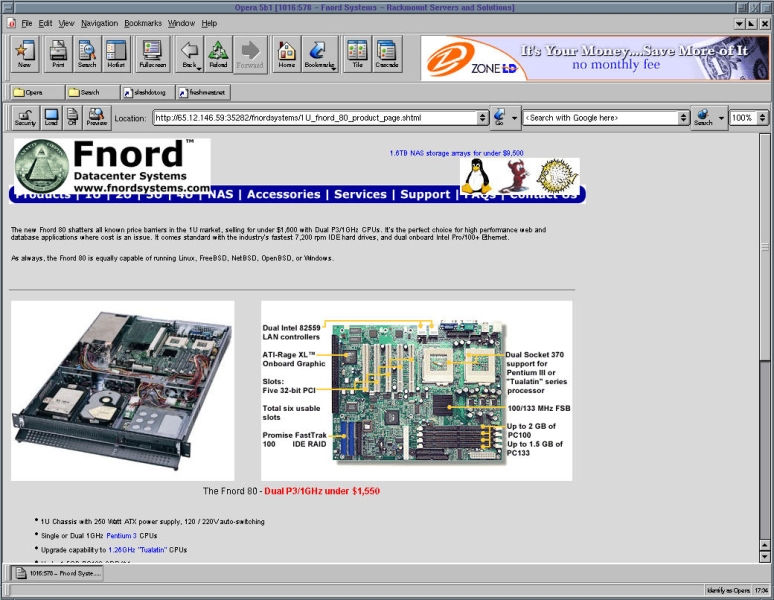Image resolution: width=774 pixels, height=600 pixels.
Task: Open the 100% zoom level dropdown
Action: pos(763,118)
